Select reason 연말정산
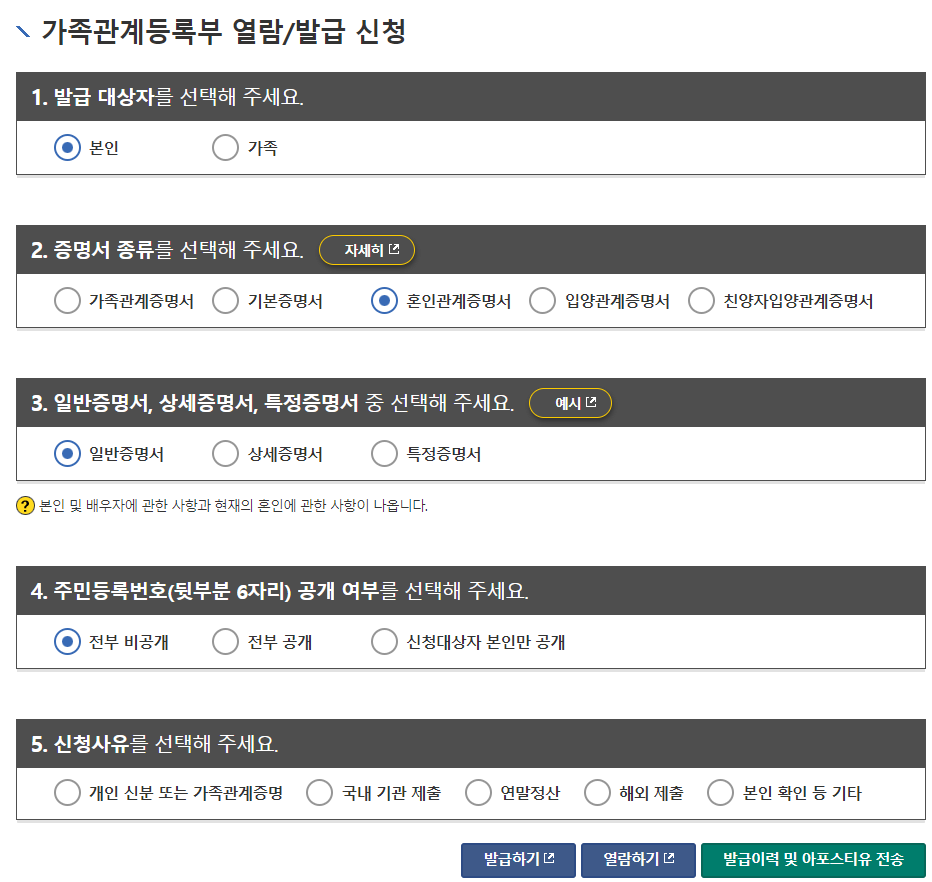The width and height of the screenshot is (932, 882). tap(478, 793)
